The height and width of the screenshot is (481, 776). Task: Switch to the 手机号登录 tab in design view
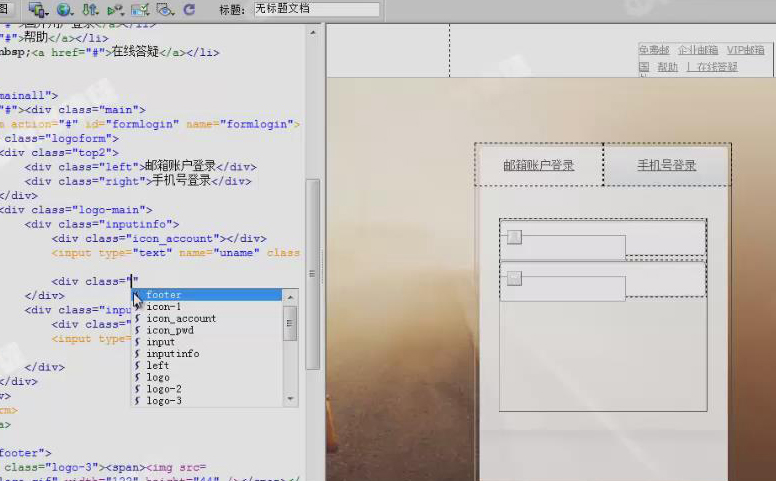click(x=666, y=165)
